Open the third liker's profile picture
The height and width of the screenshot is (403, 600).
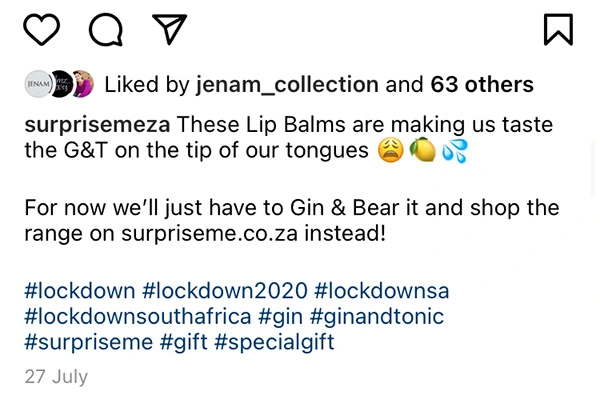tap(82, 84)
